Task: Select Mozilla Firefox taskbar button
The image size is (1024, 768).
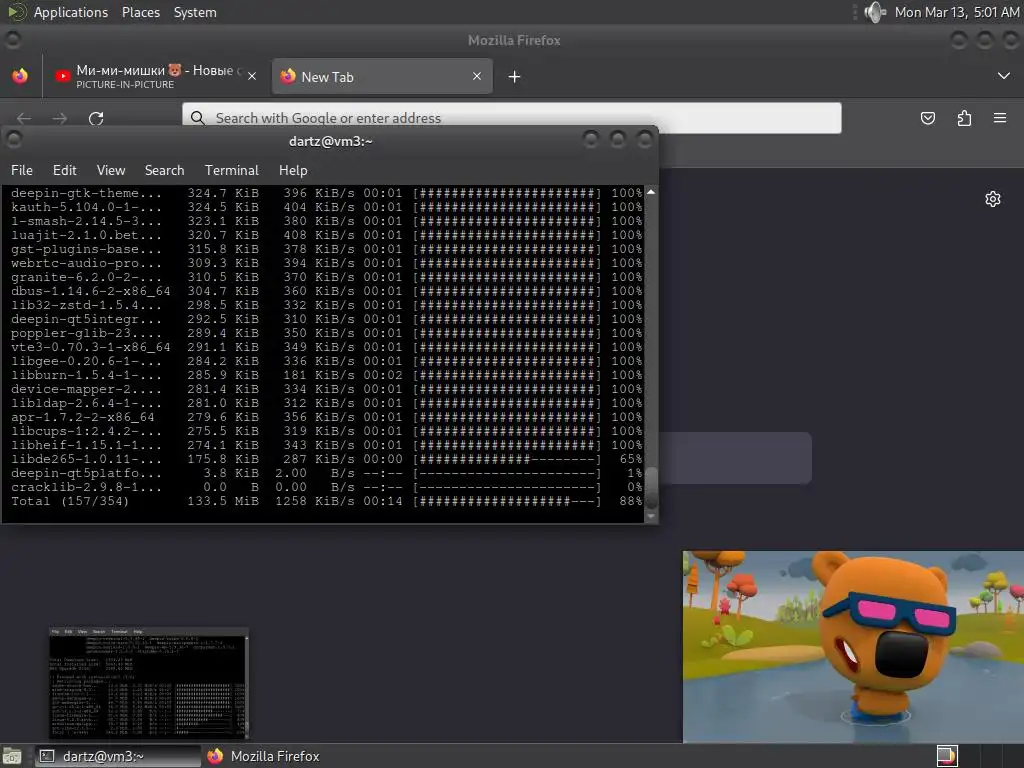Action: 264,756
